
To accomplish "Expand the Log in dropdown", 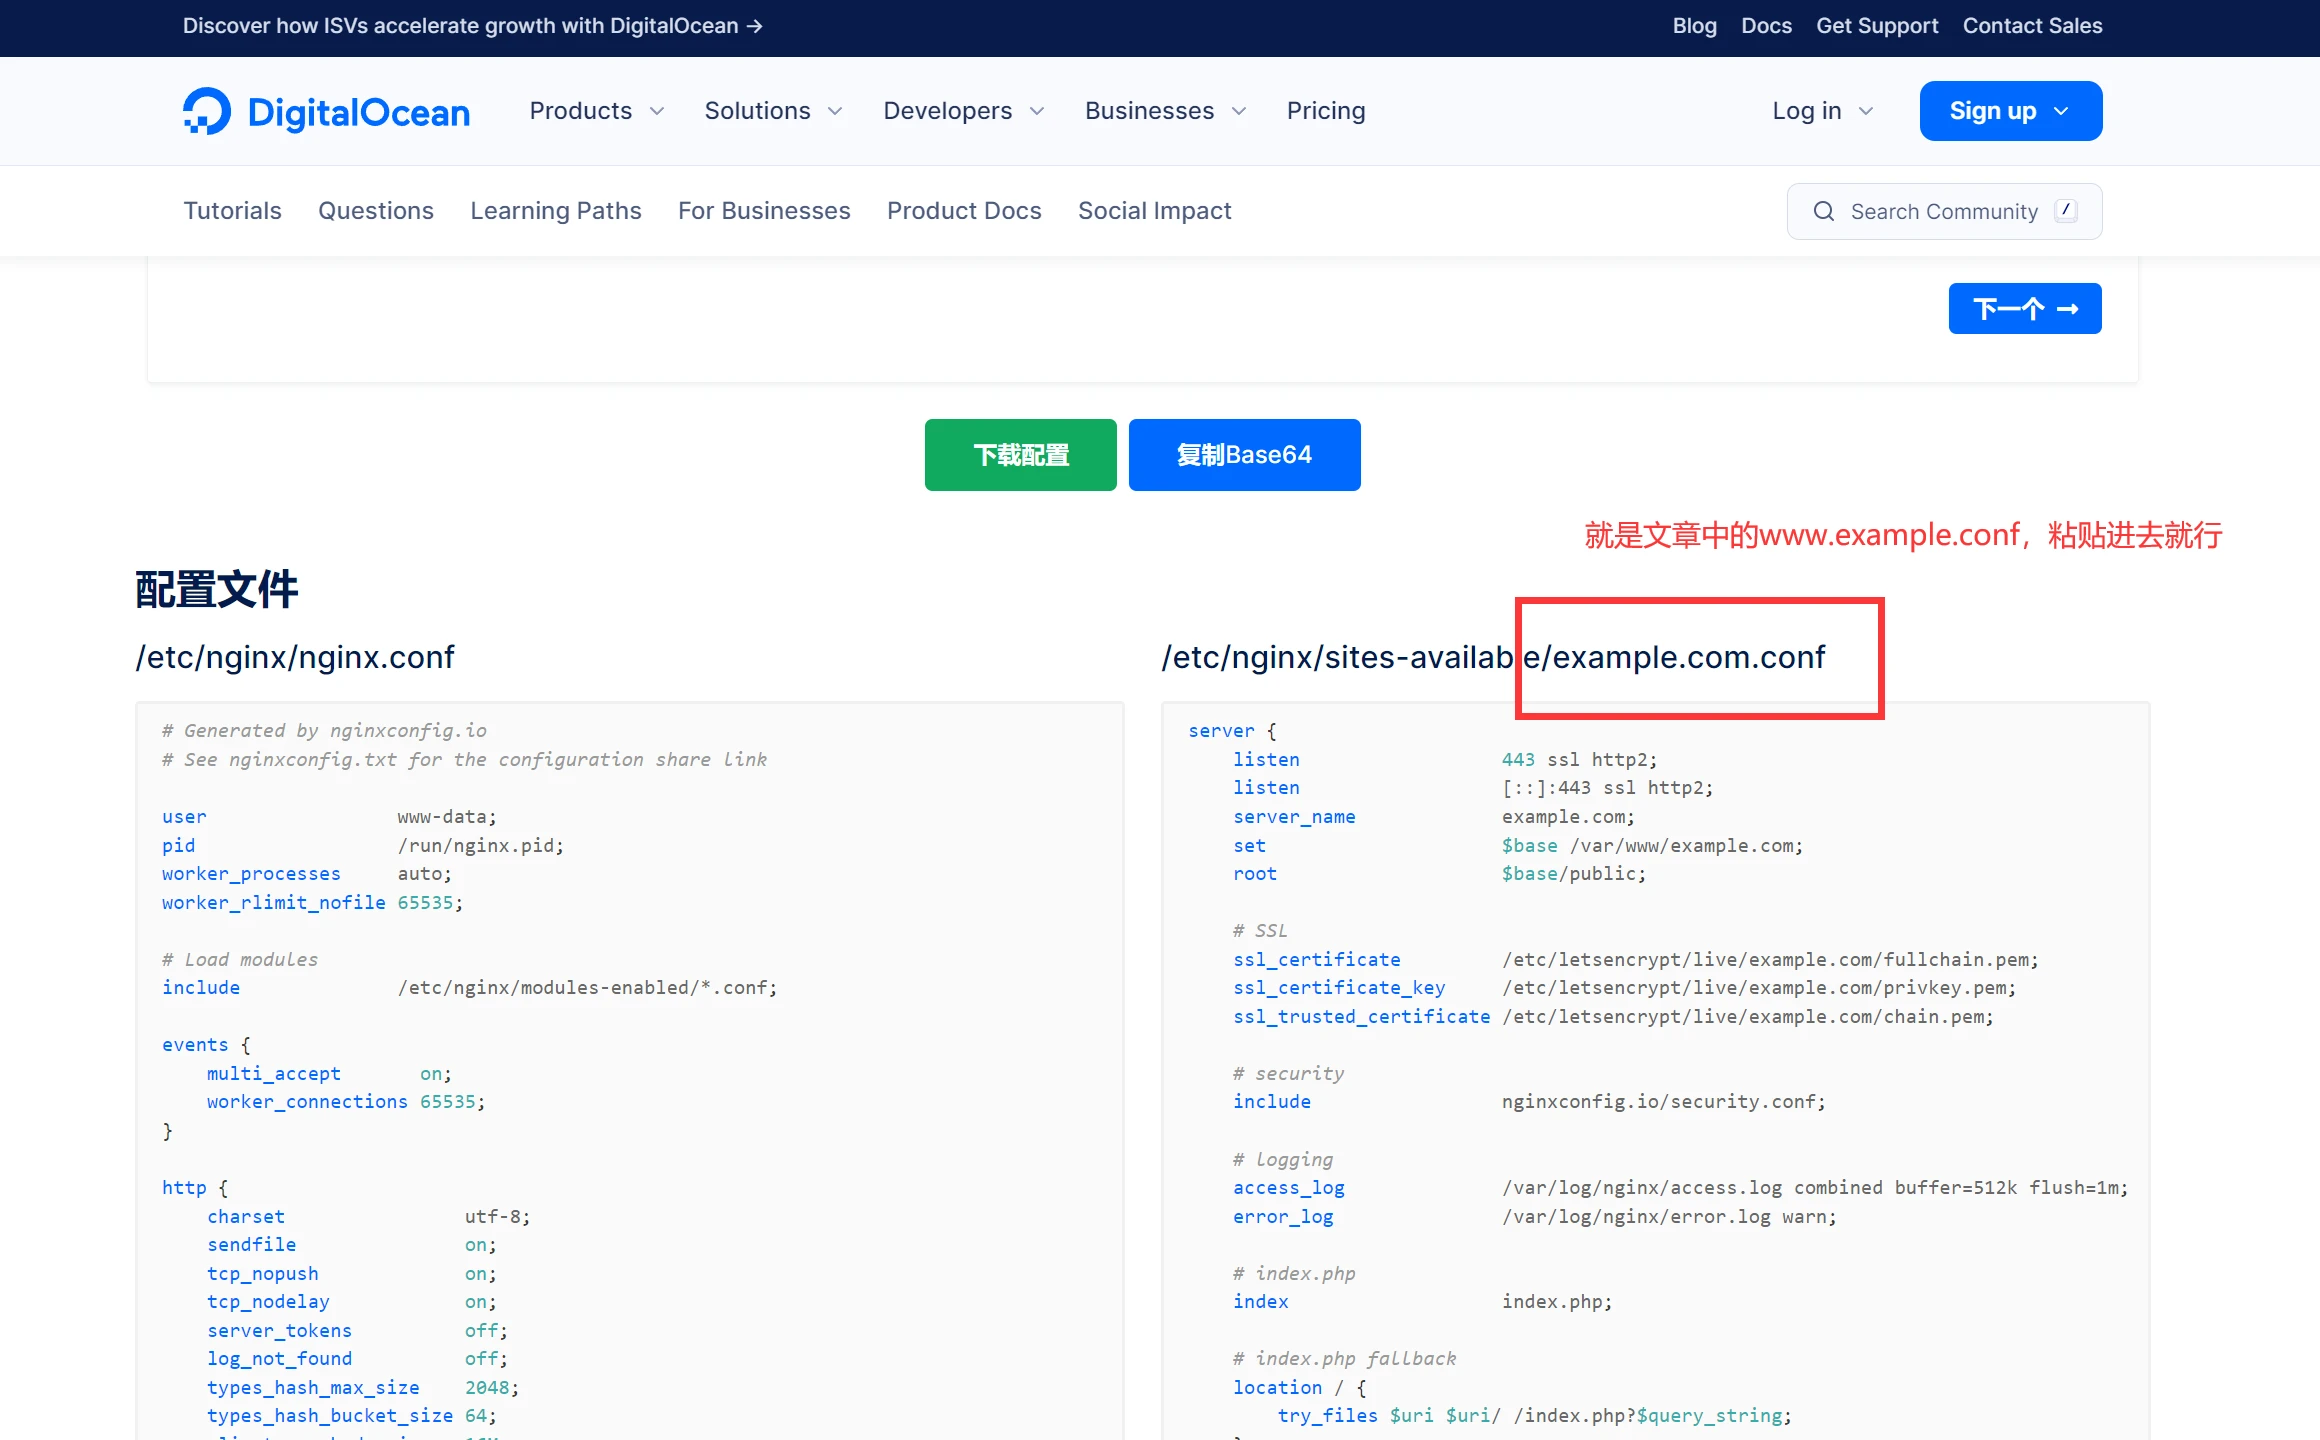I will (x=1822, y=111).
